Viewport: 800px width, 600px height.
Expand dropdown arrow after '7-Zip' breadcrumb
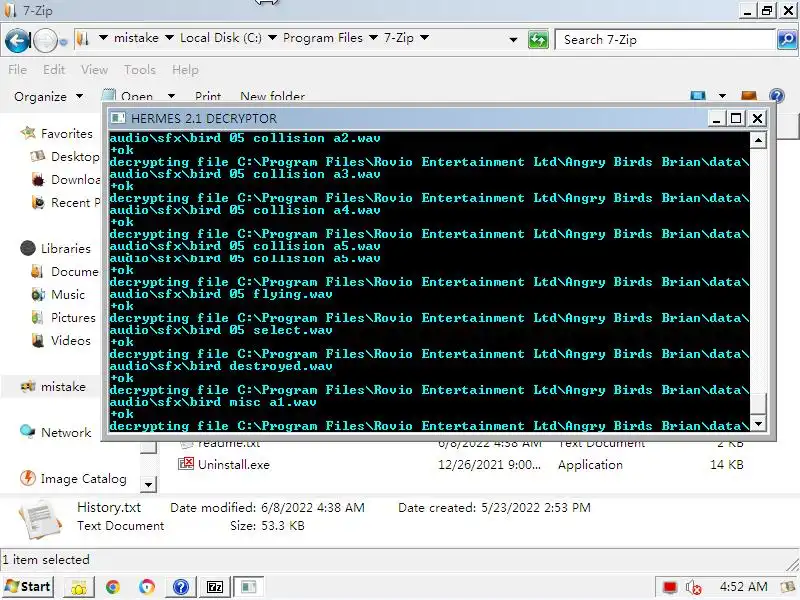click(x=424, y=38)
